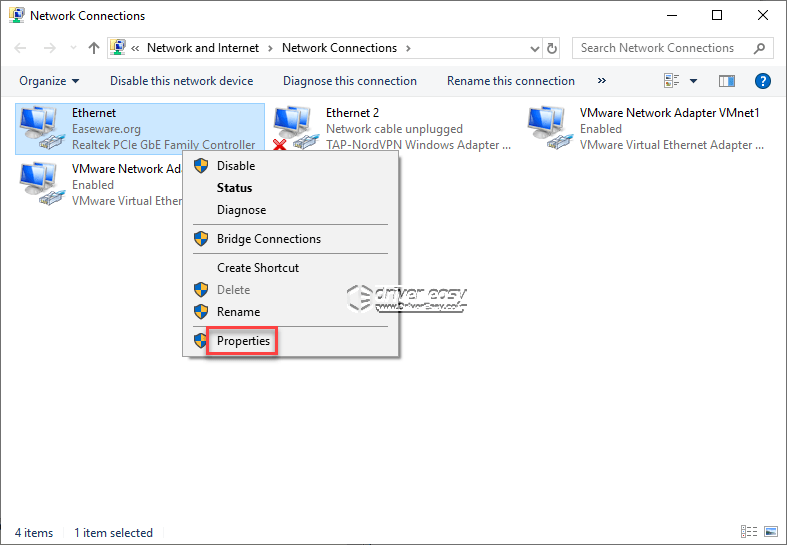Open recent locations dropdown arrow
Screen dimensions: 787x545
pos(73,48)
